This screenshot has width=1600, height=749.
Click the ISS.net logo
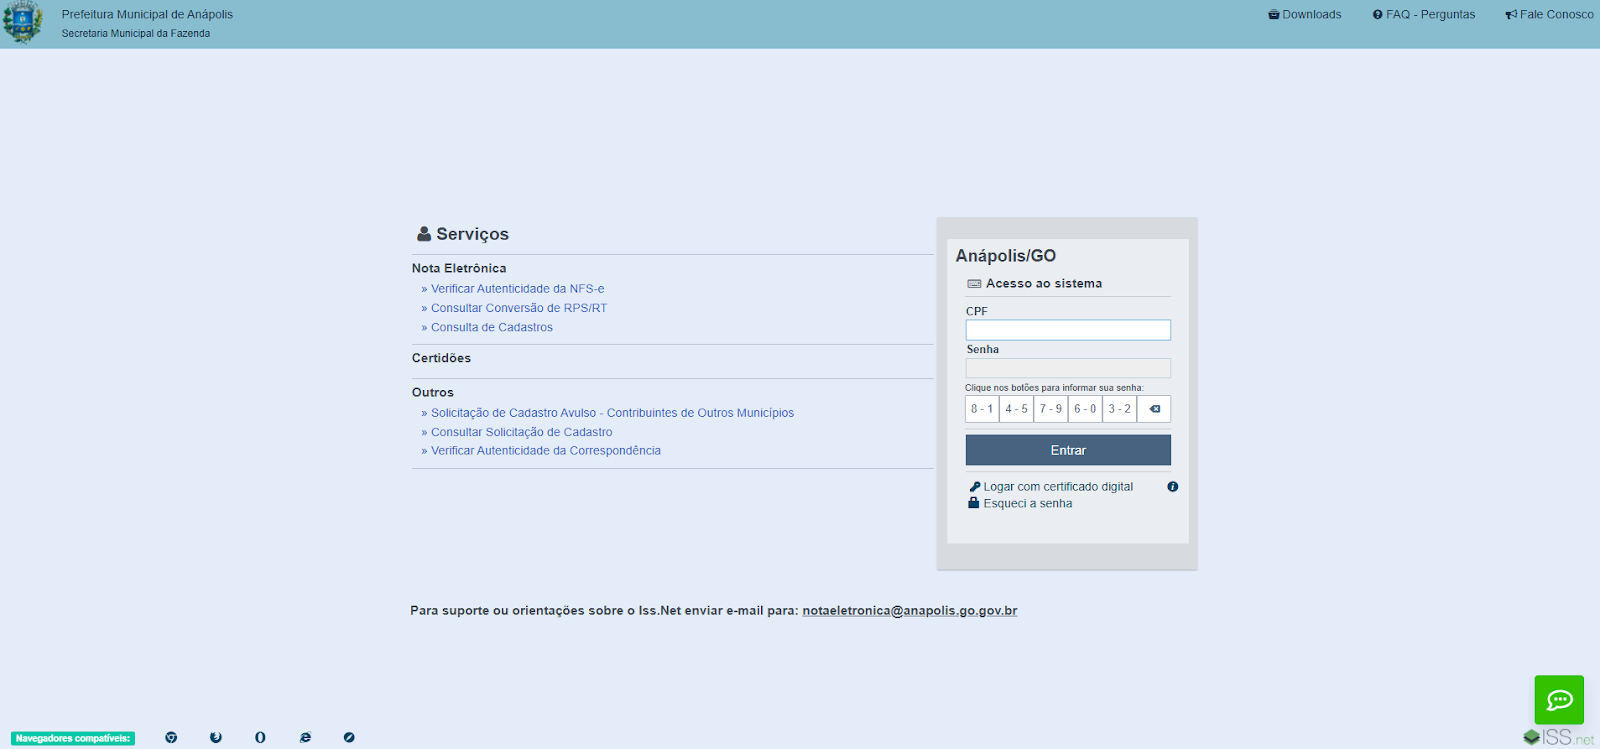pos(1559,738)
